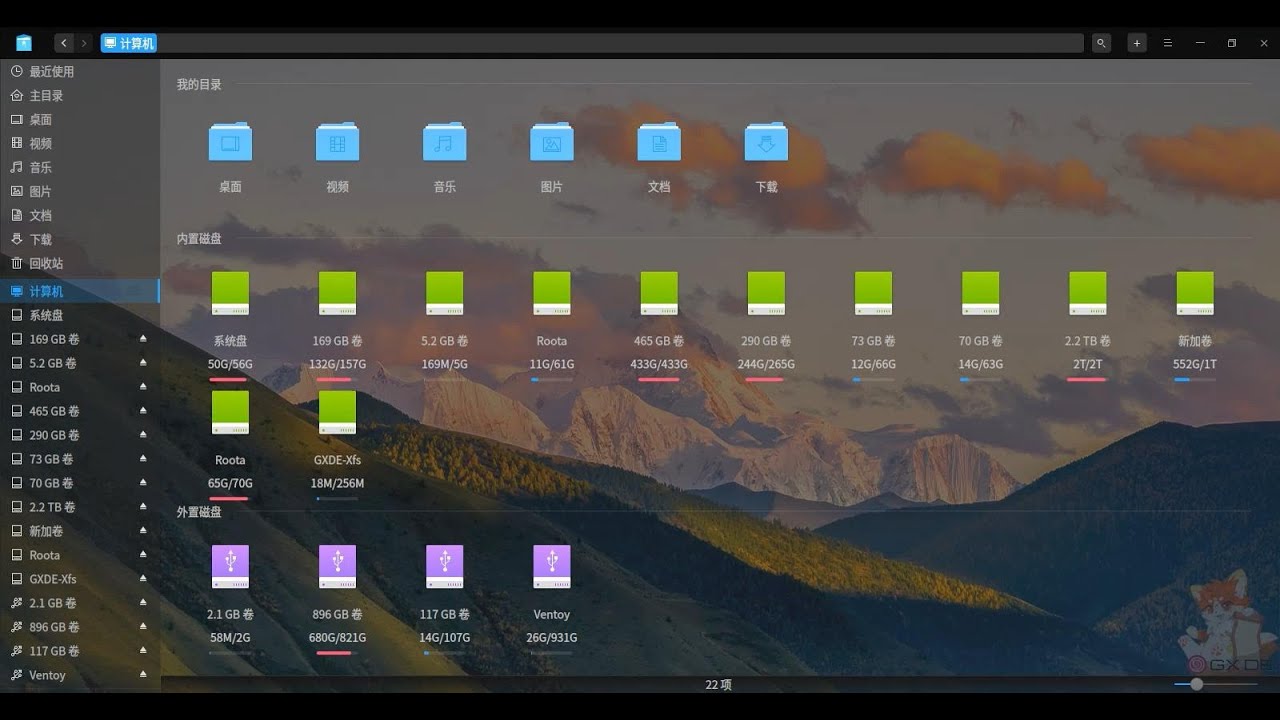Open 主目录 in the sidebar
The height and width of the screenshot is (720, 1280).
pyautogui.click(x=80, y=95)
